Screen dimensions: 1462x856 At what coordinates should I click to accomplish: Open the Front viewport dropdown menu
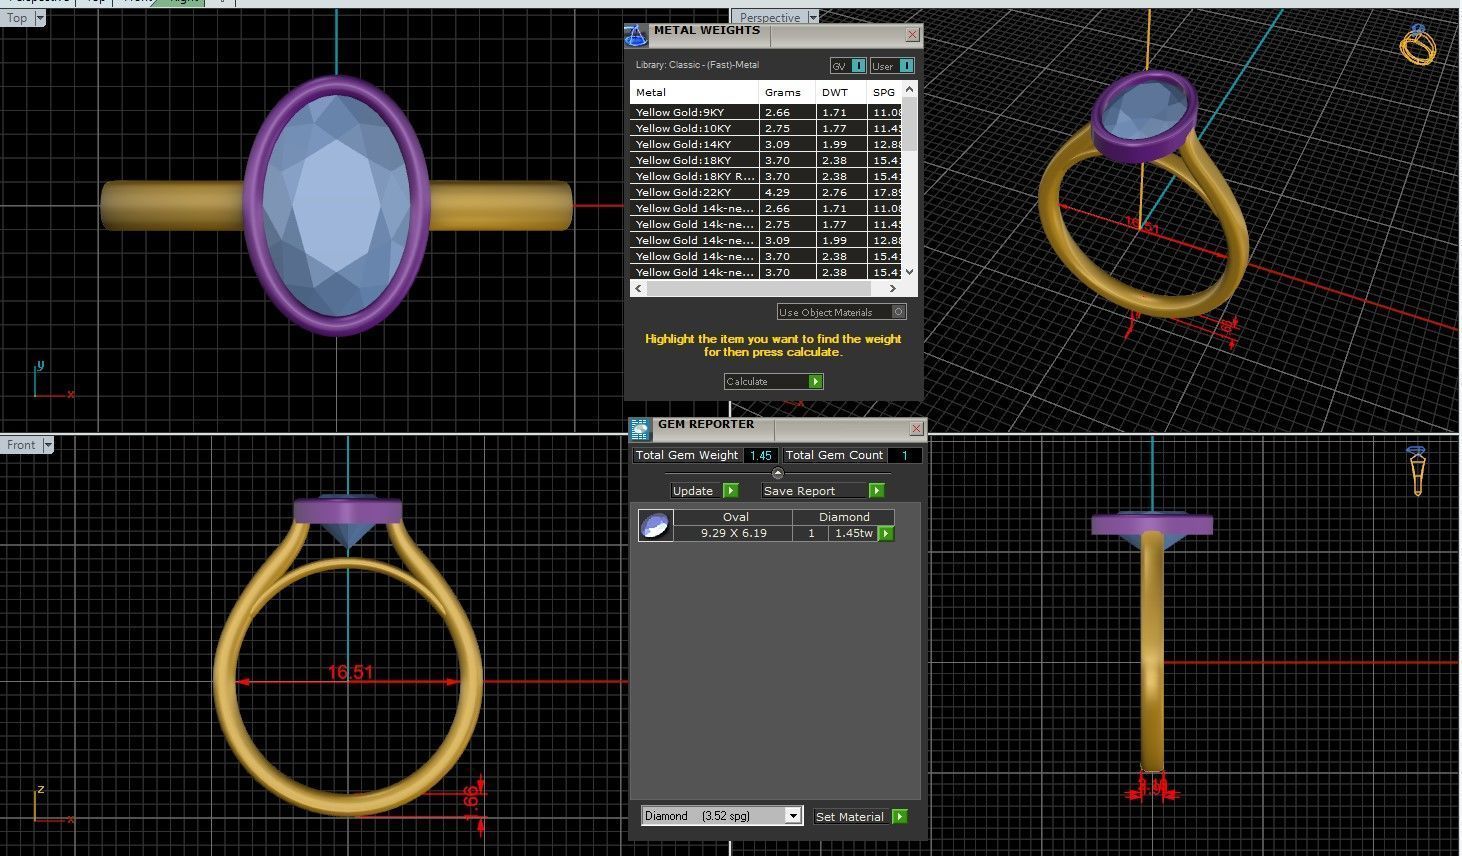coord(47,445)
